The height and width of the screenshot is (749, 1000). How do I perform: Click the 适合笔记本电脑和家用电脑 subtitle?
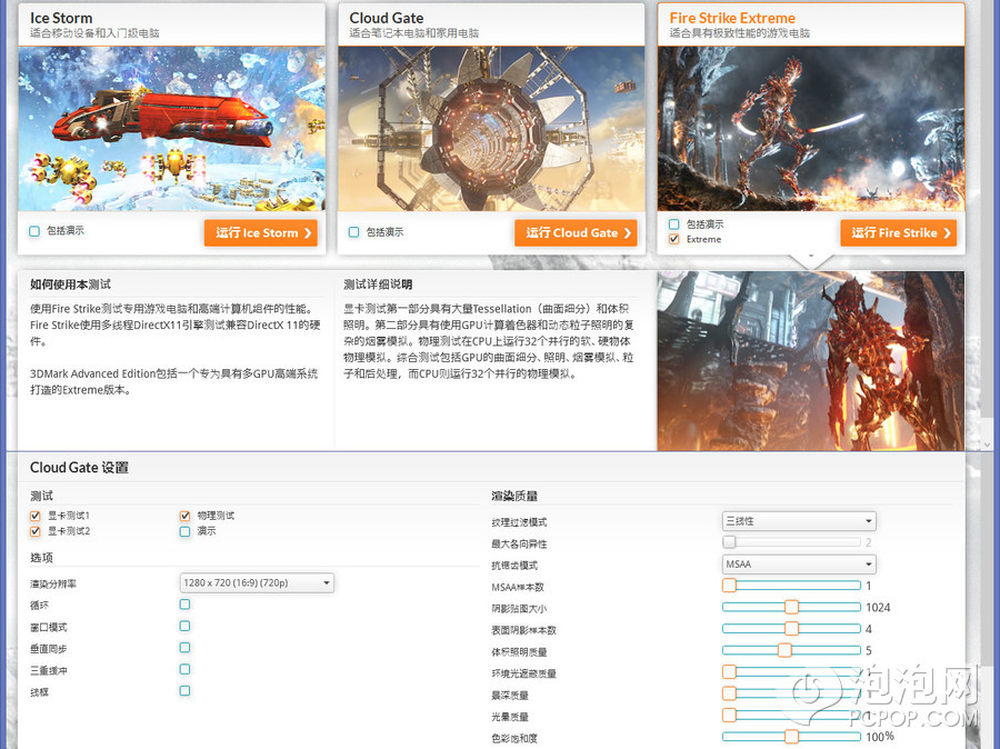coord(414,33)
